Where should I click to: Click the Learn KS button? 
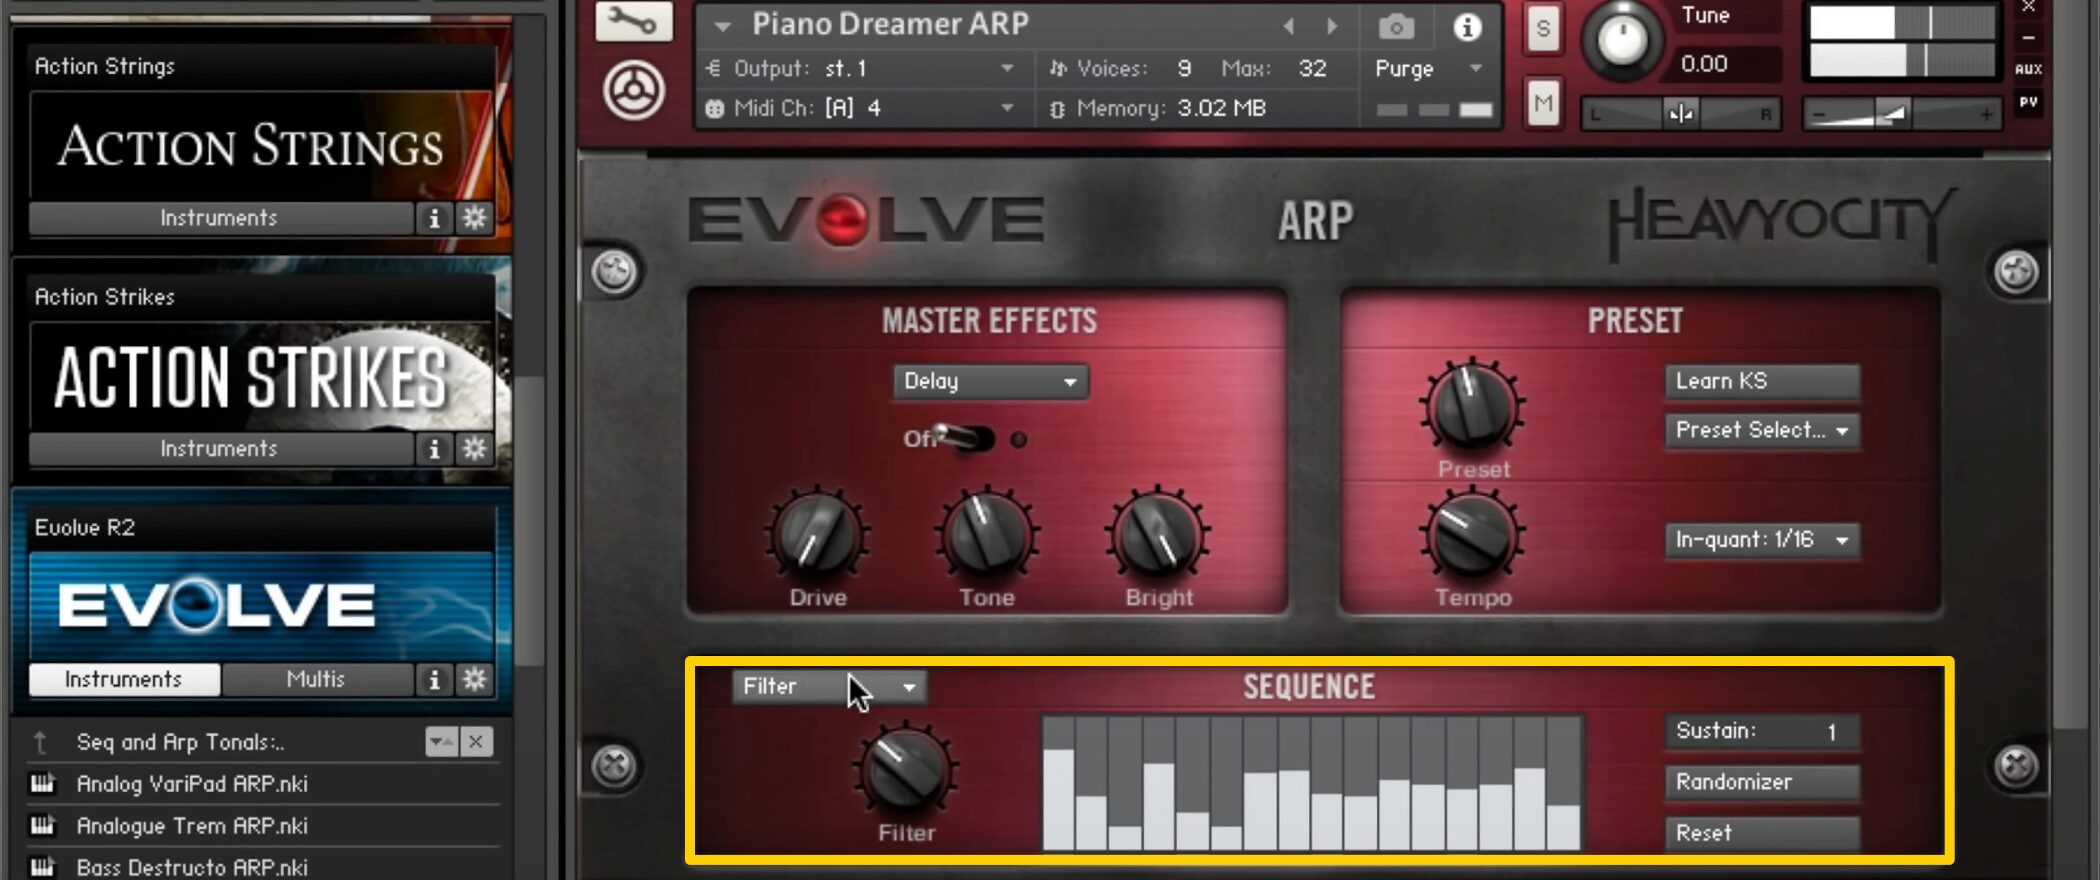click(x=1762, y=381)
